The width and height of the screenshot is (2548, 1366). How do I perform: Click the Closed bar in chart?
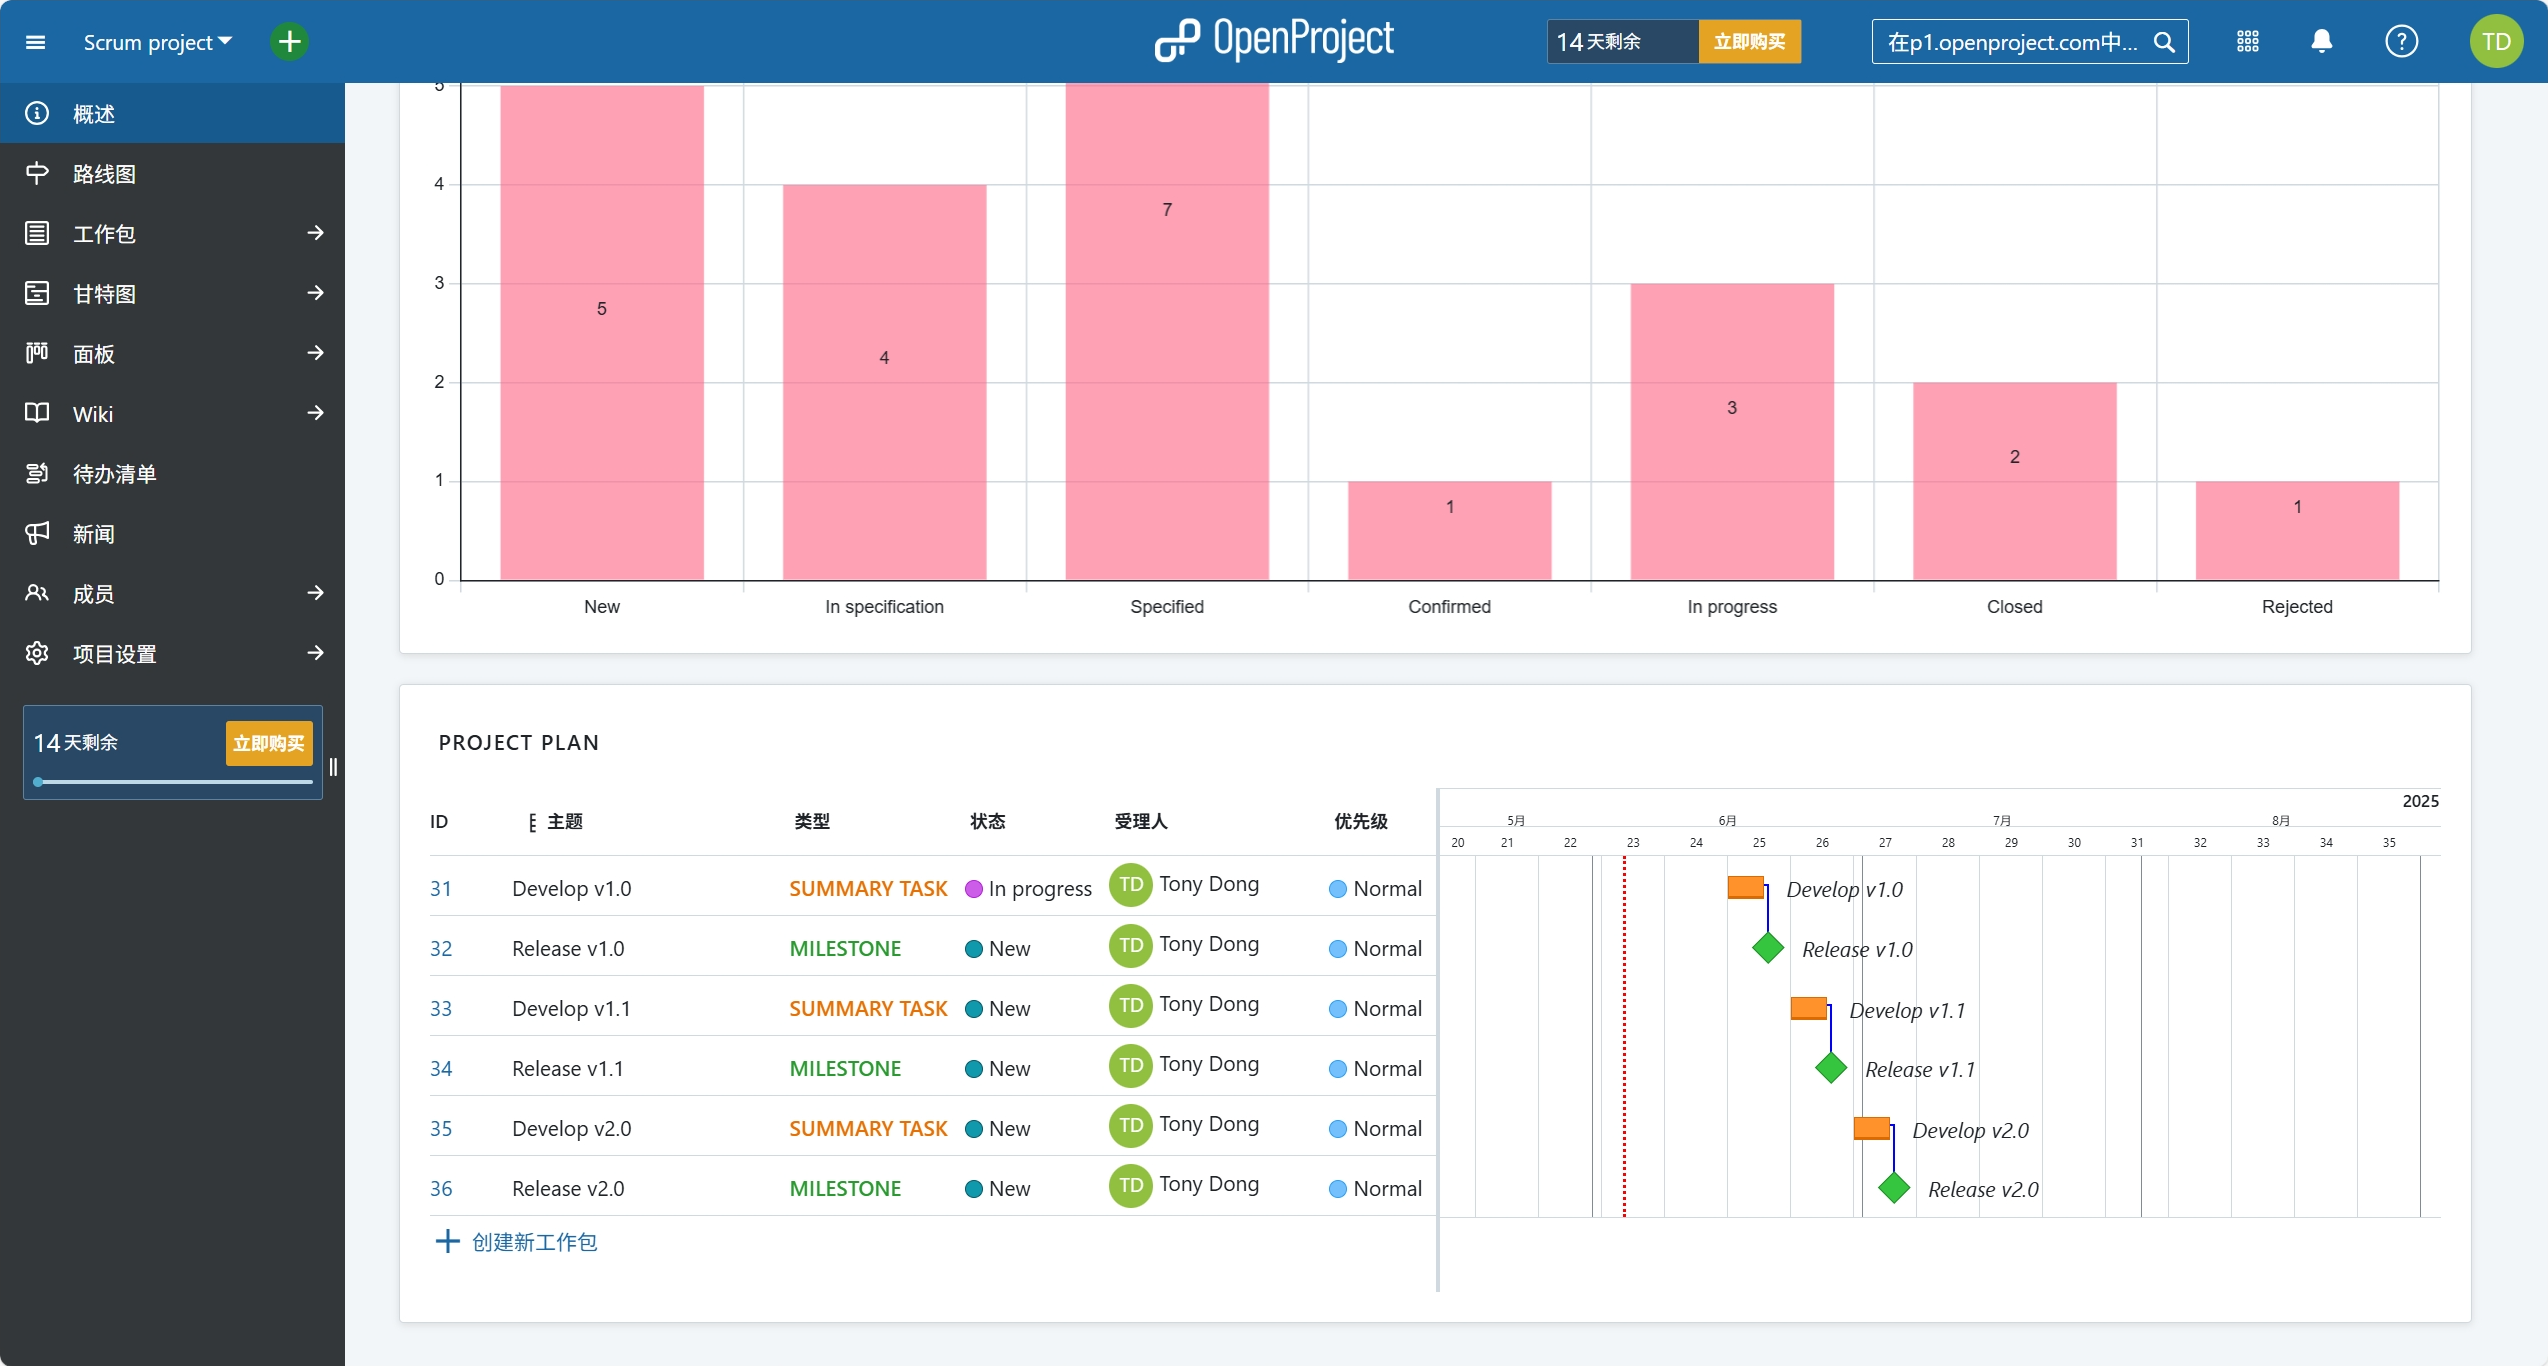point(2015,481)
